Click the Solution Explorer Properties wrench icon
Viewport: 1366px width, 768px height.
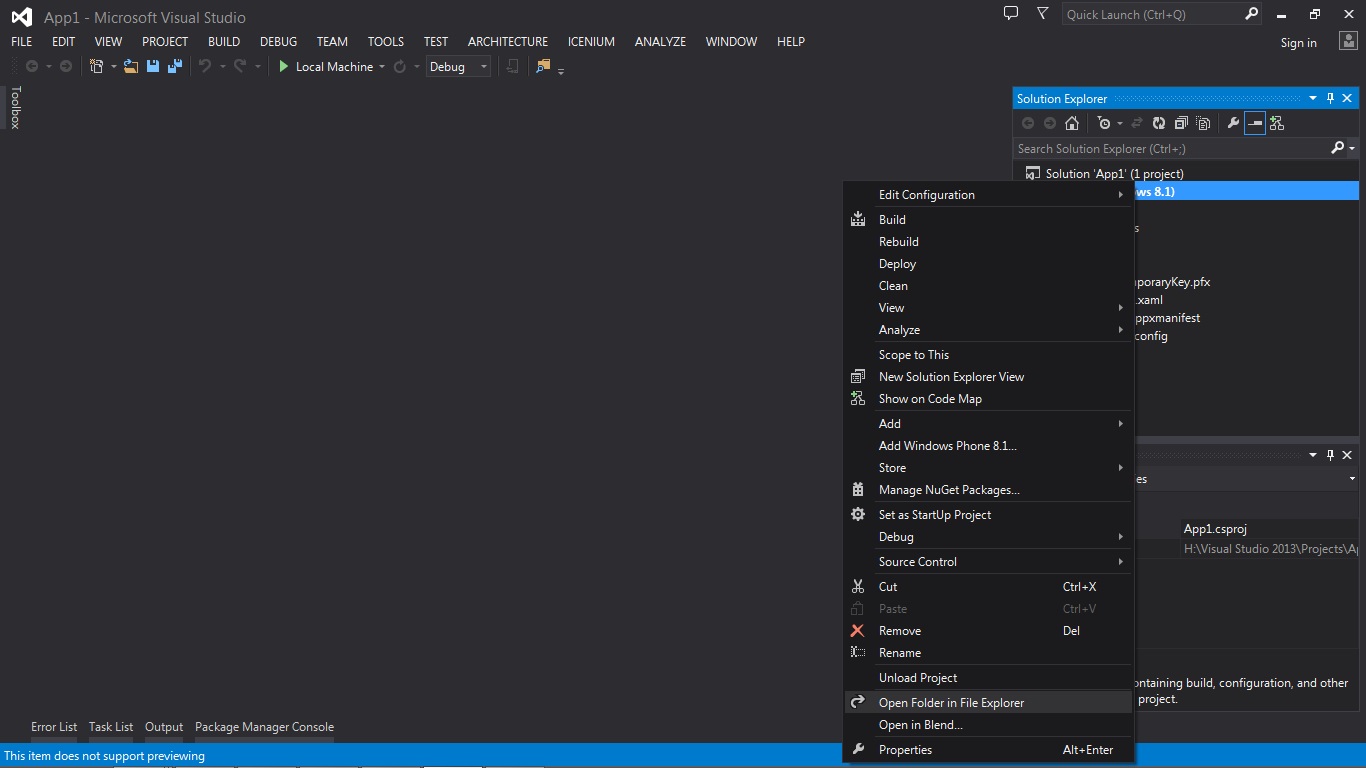[x=1233, y=123]
